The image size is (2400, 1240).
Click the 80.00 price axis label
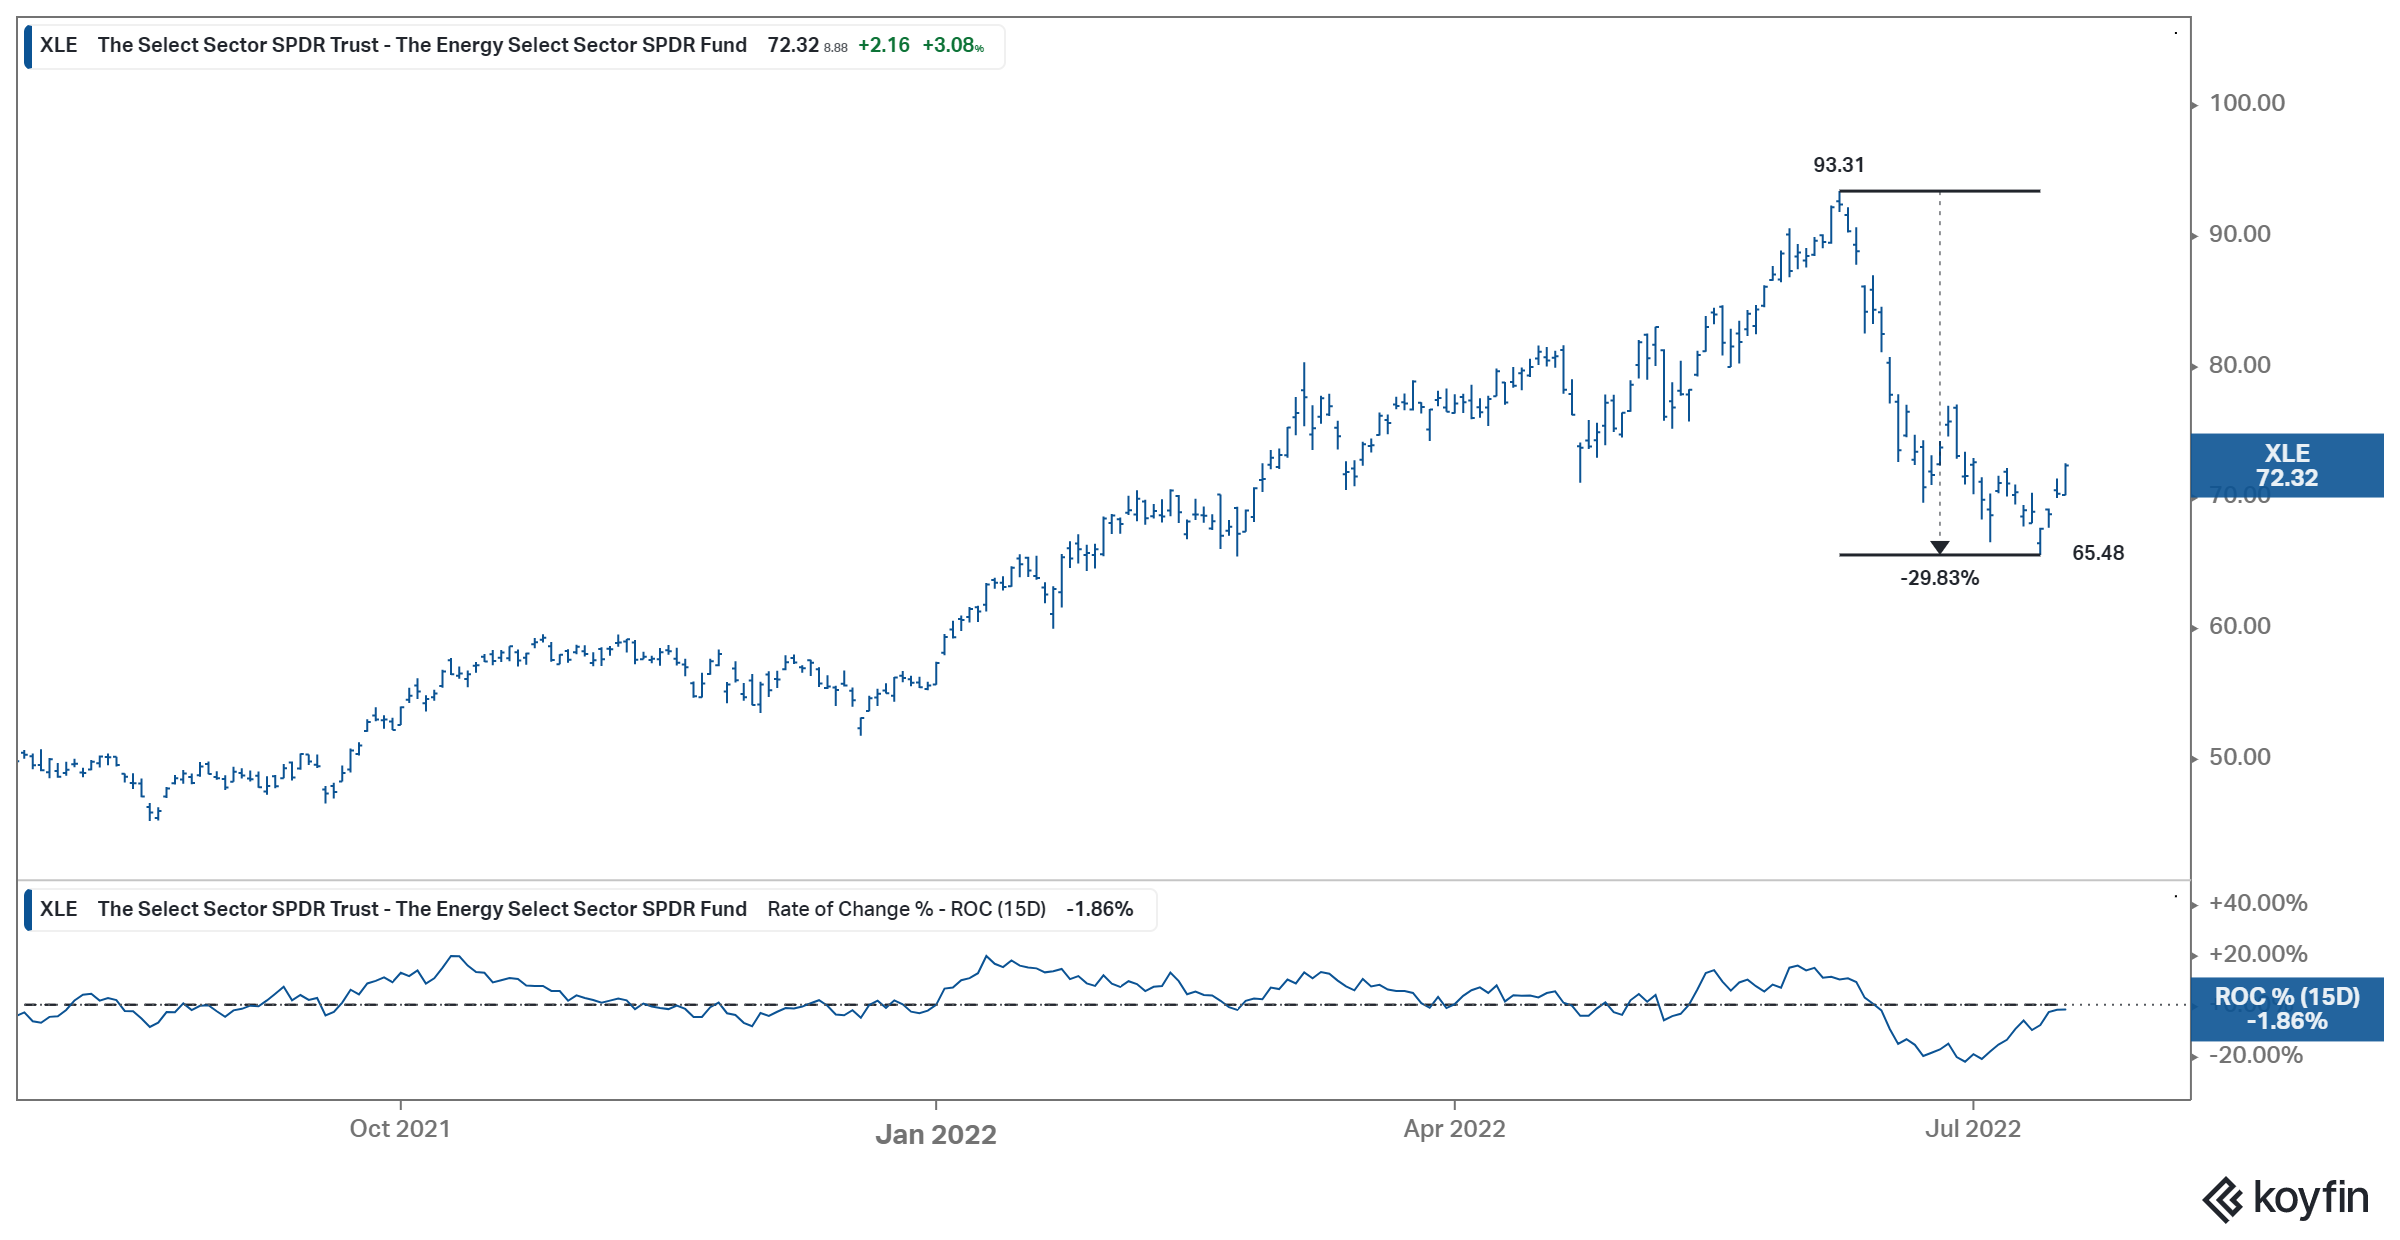click(x=2240, y=365)
